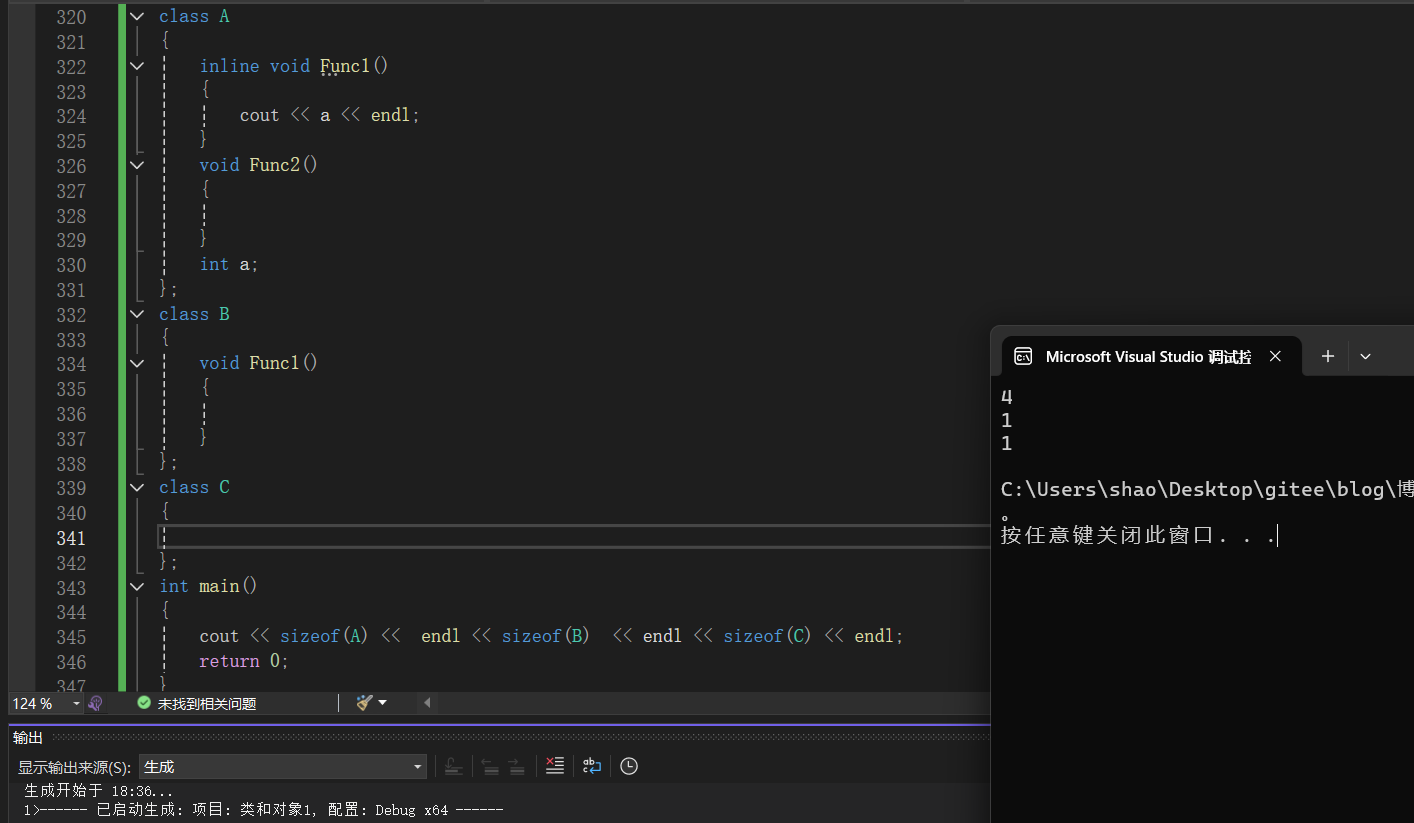Collapse Func1 in class B at line 334

pos(137,363)
